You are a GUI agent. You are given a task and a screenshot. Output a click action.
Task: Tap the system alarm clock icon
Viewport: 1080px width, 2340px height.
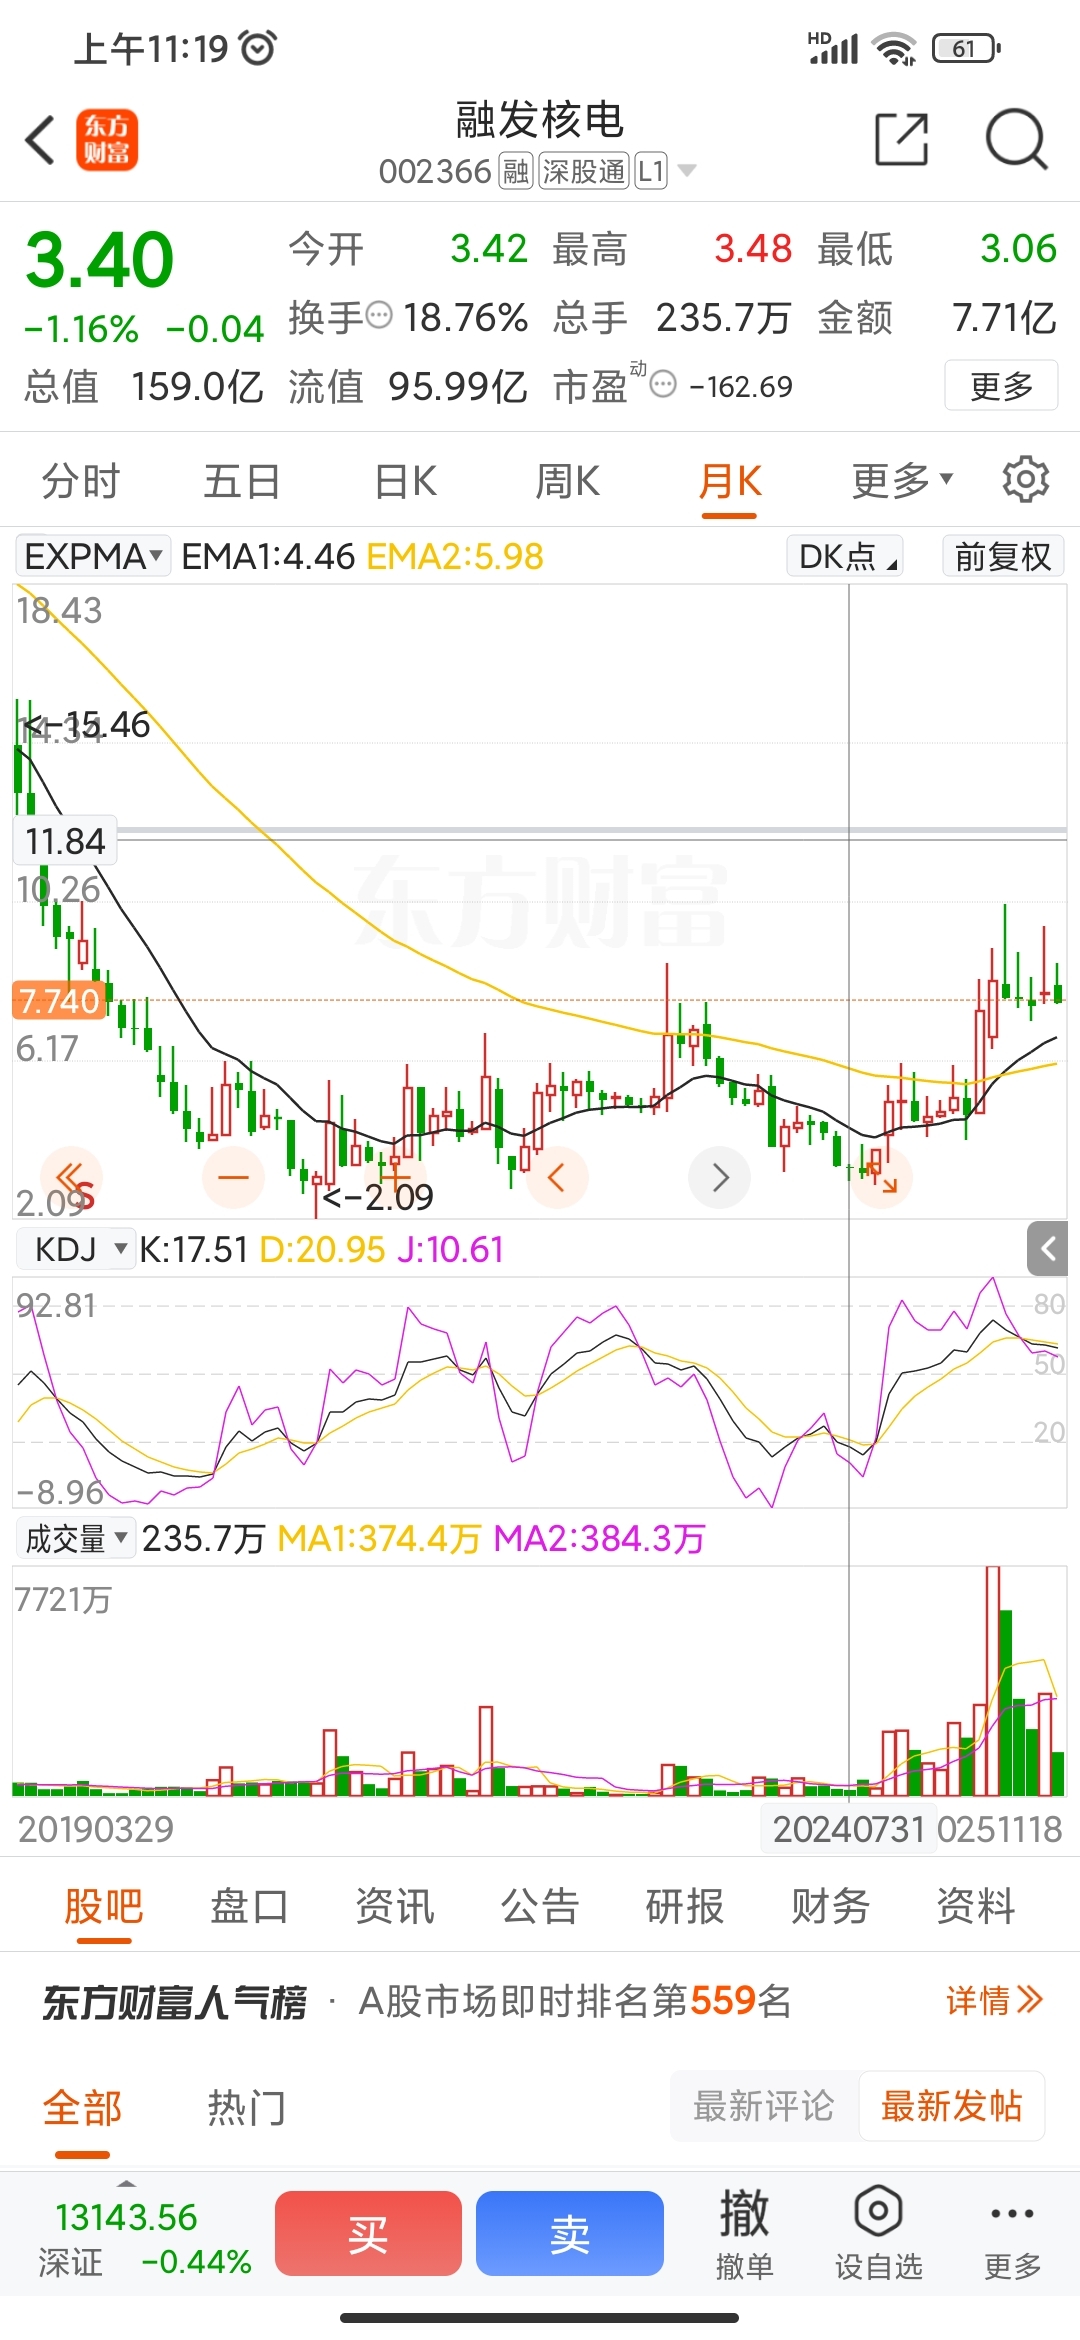pos(258,48)
